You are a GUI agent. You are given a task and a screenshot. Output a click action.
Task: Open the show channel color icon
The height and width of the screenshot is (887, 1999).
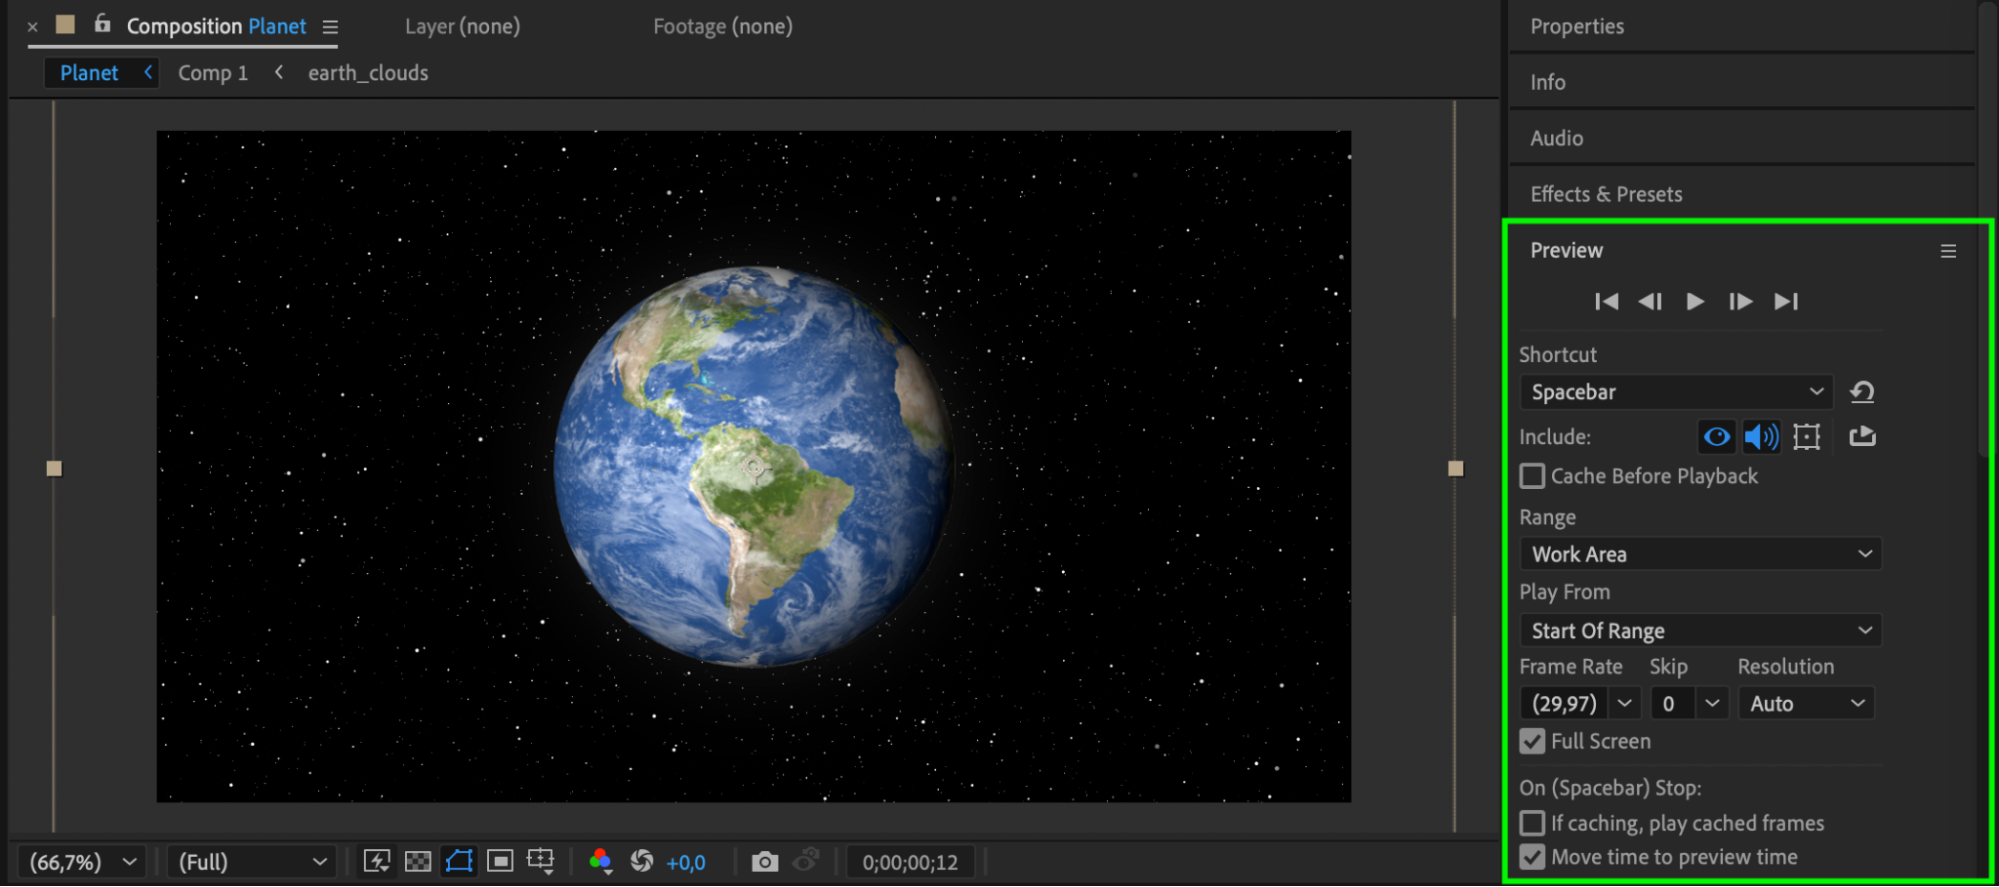600,861
